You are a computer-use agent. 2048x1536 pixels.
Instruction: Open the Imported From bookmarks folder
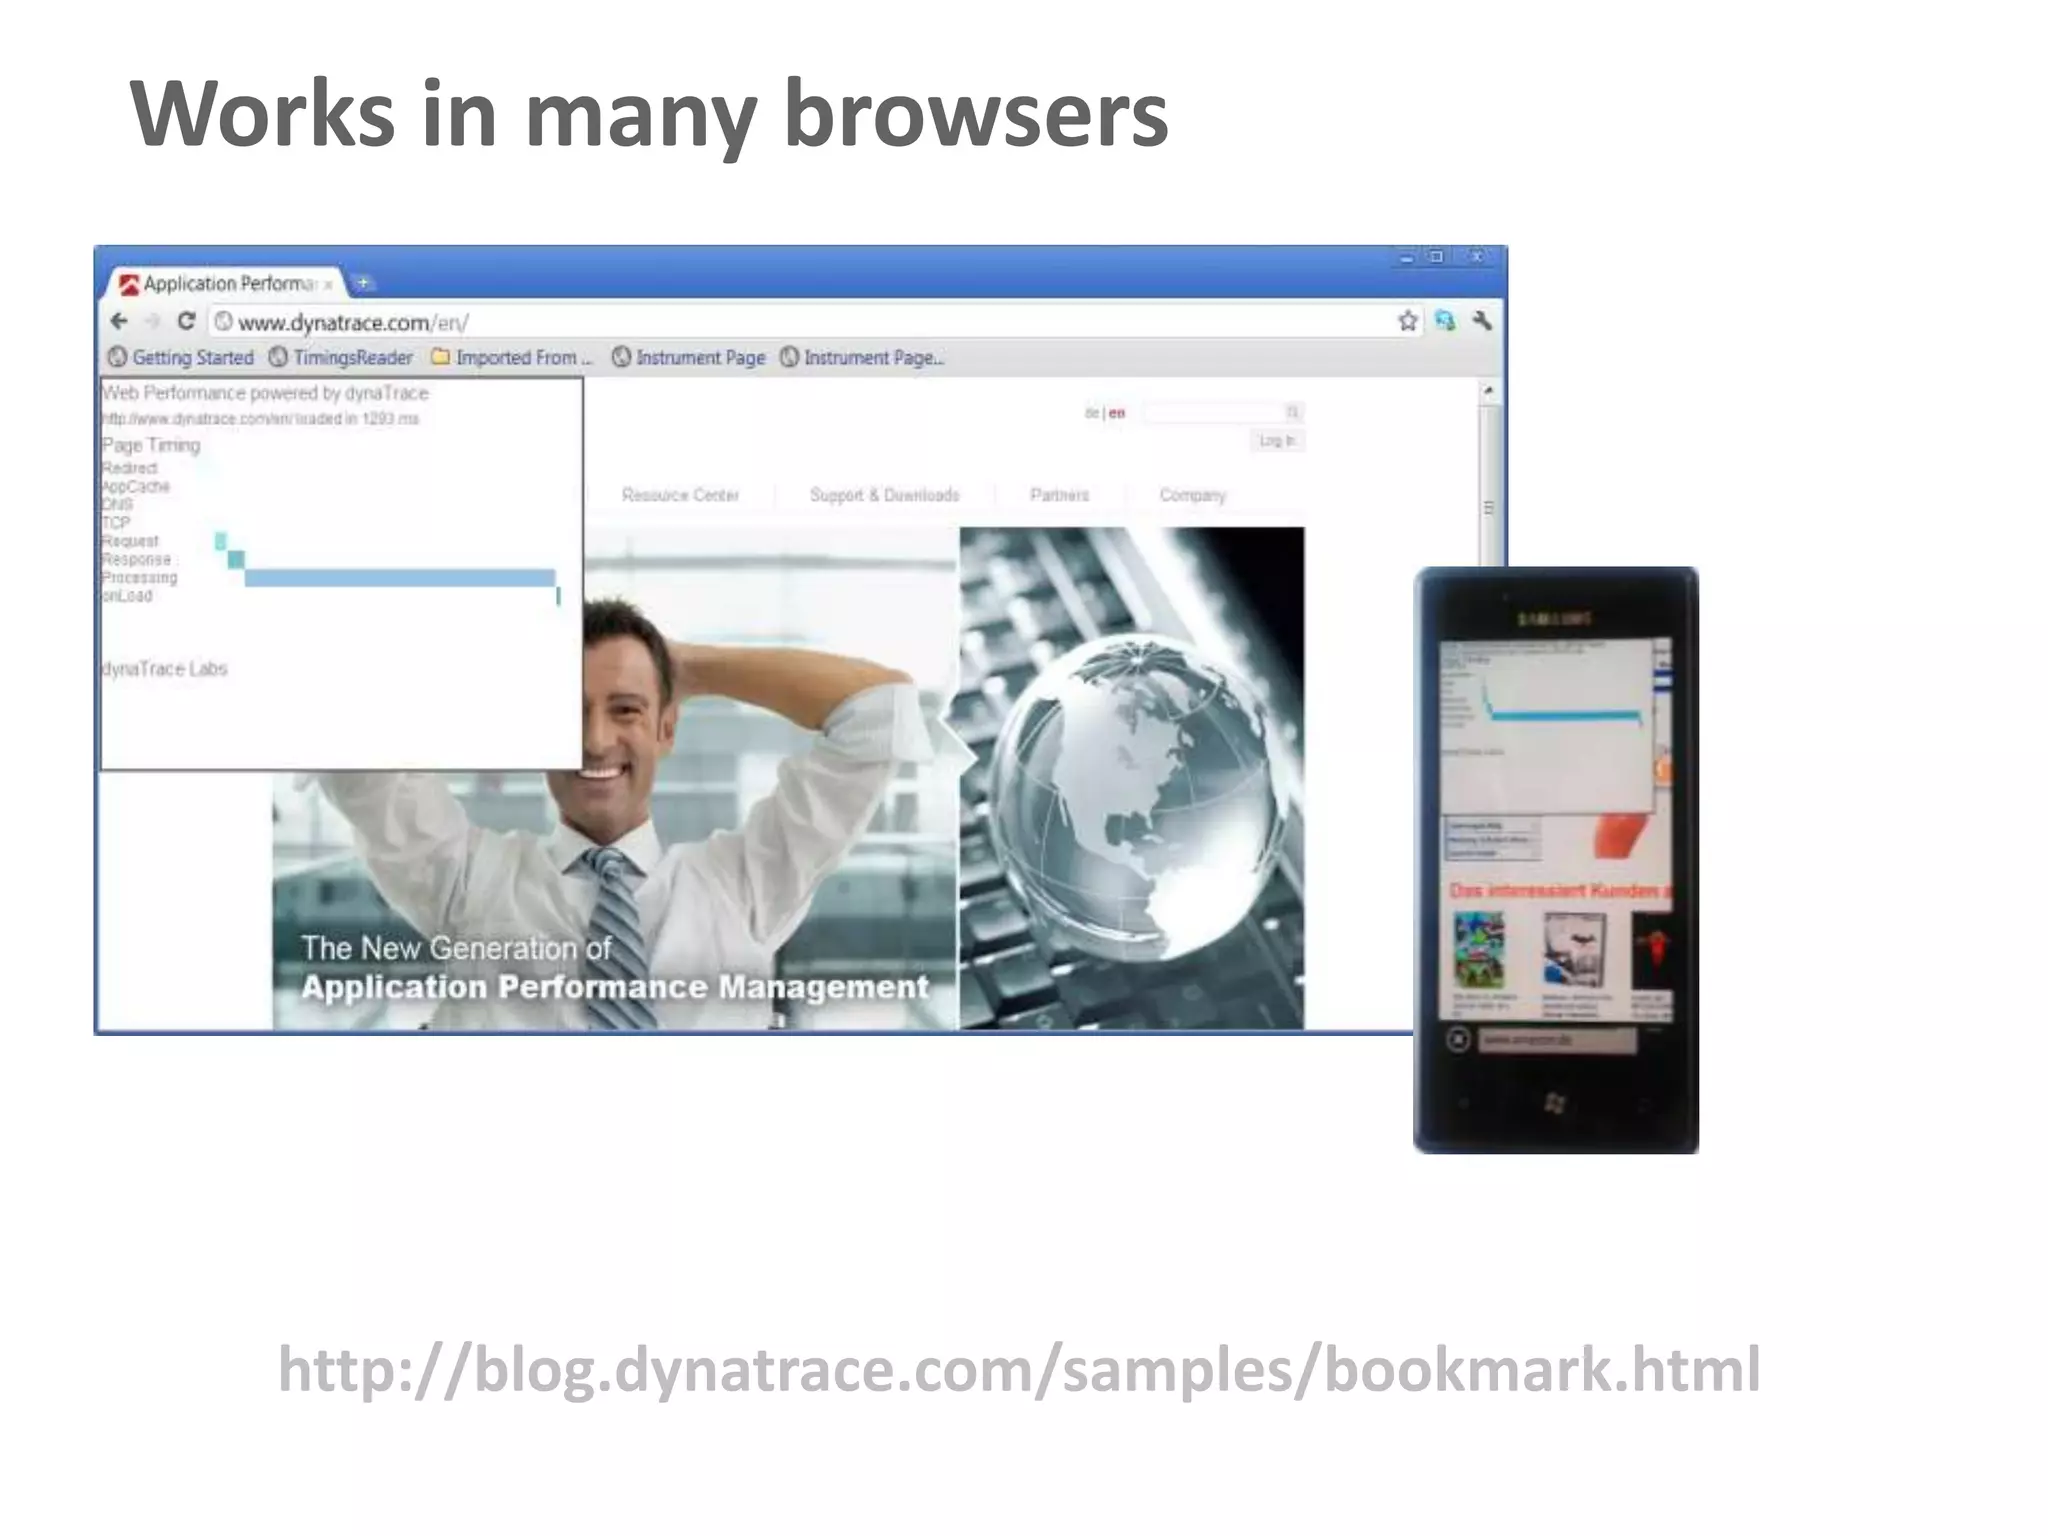pyautogui.click(x=512, y=357)
